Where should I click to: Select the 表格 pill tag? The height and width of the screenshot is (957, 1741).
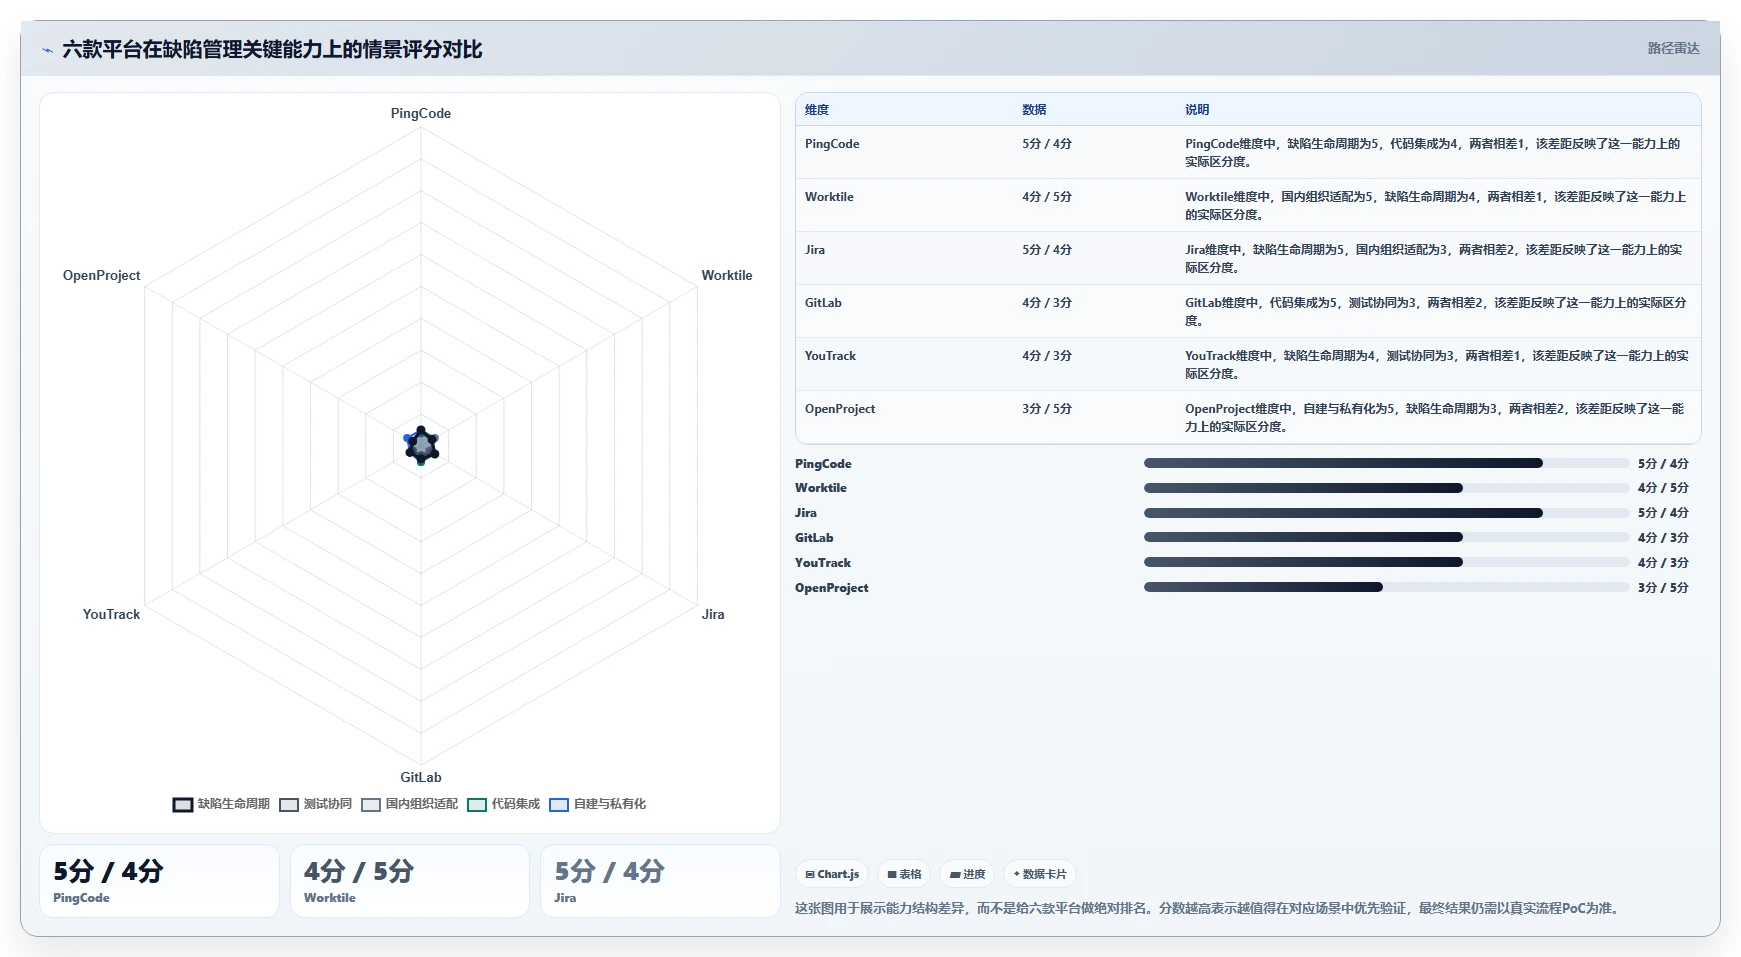click(904, 874)
